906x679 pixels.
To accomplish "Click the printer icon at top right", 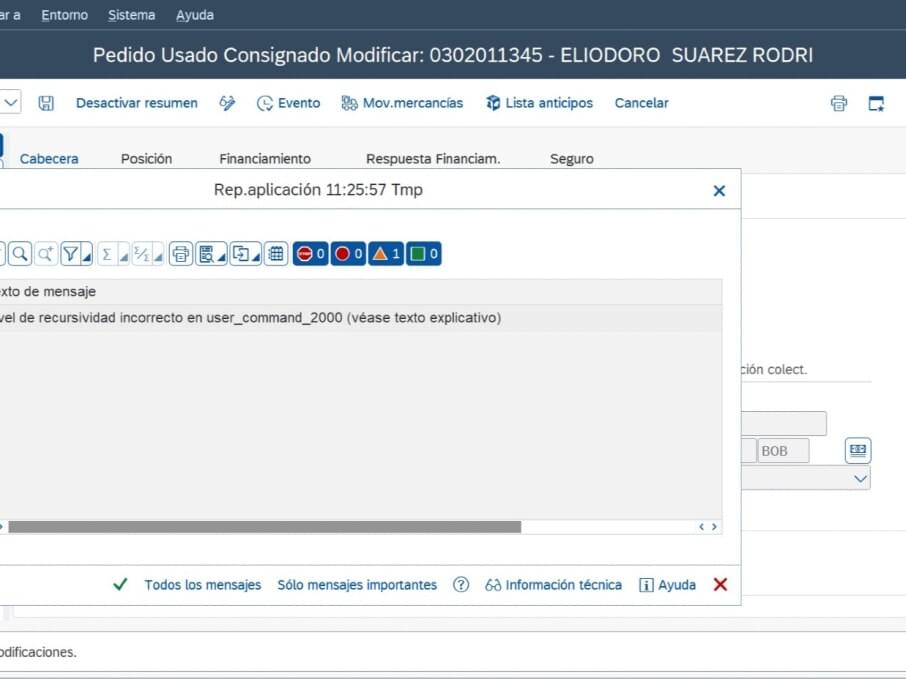I will point(839,103).
